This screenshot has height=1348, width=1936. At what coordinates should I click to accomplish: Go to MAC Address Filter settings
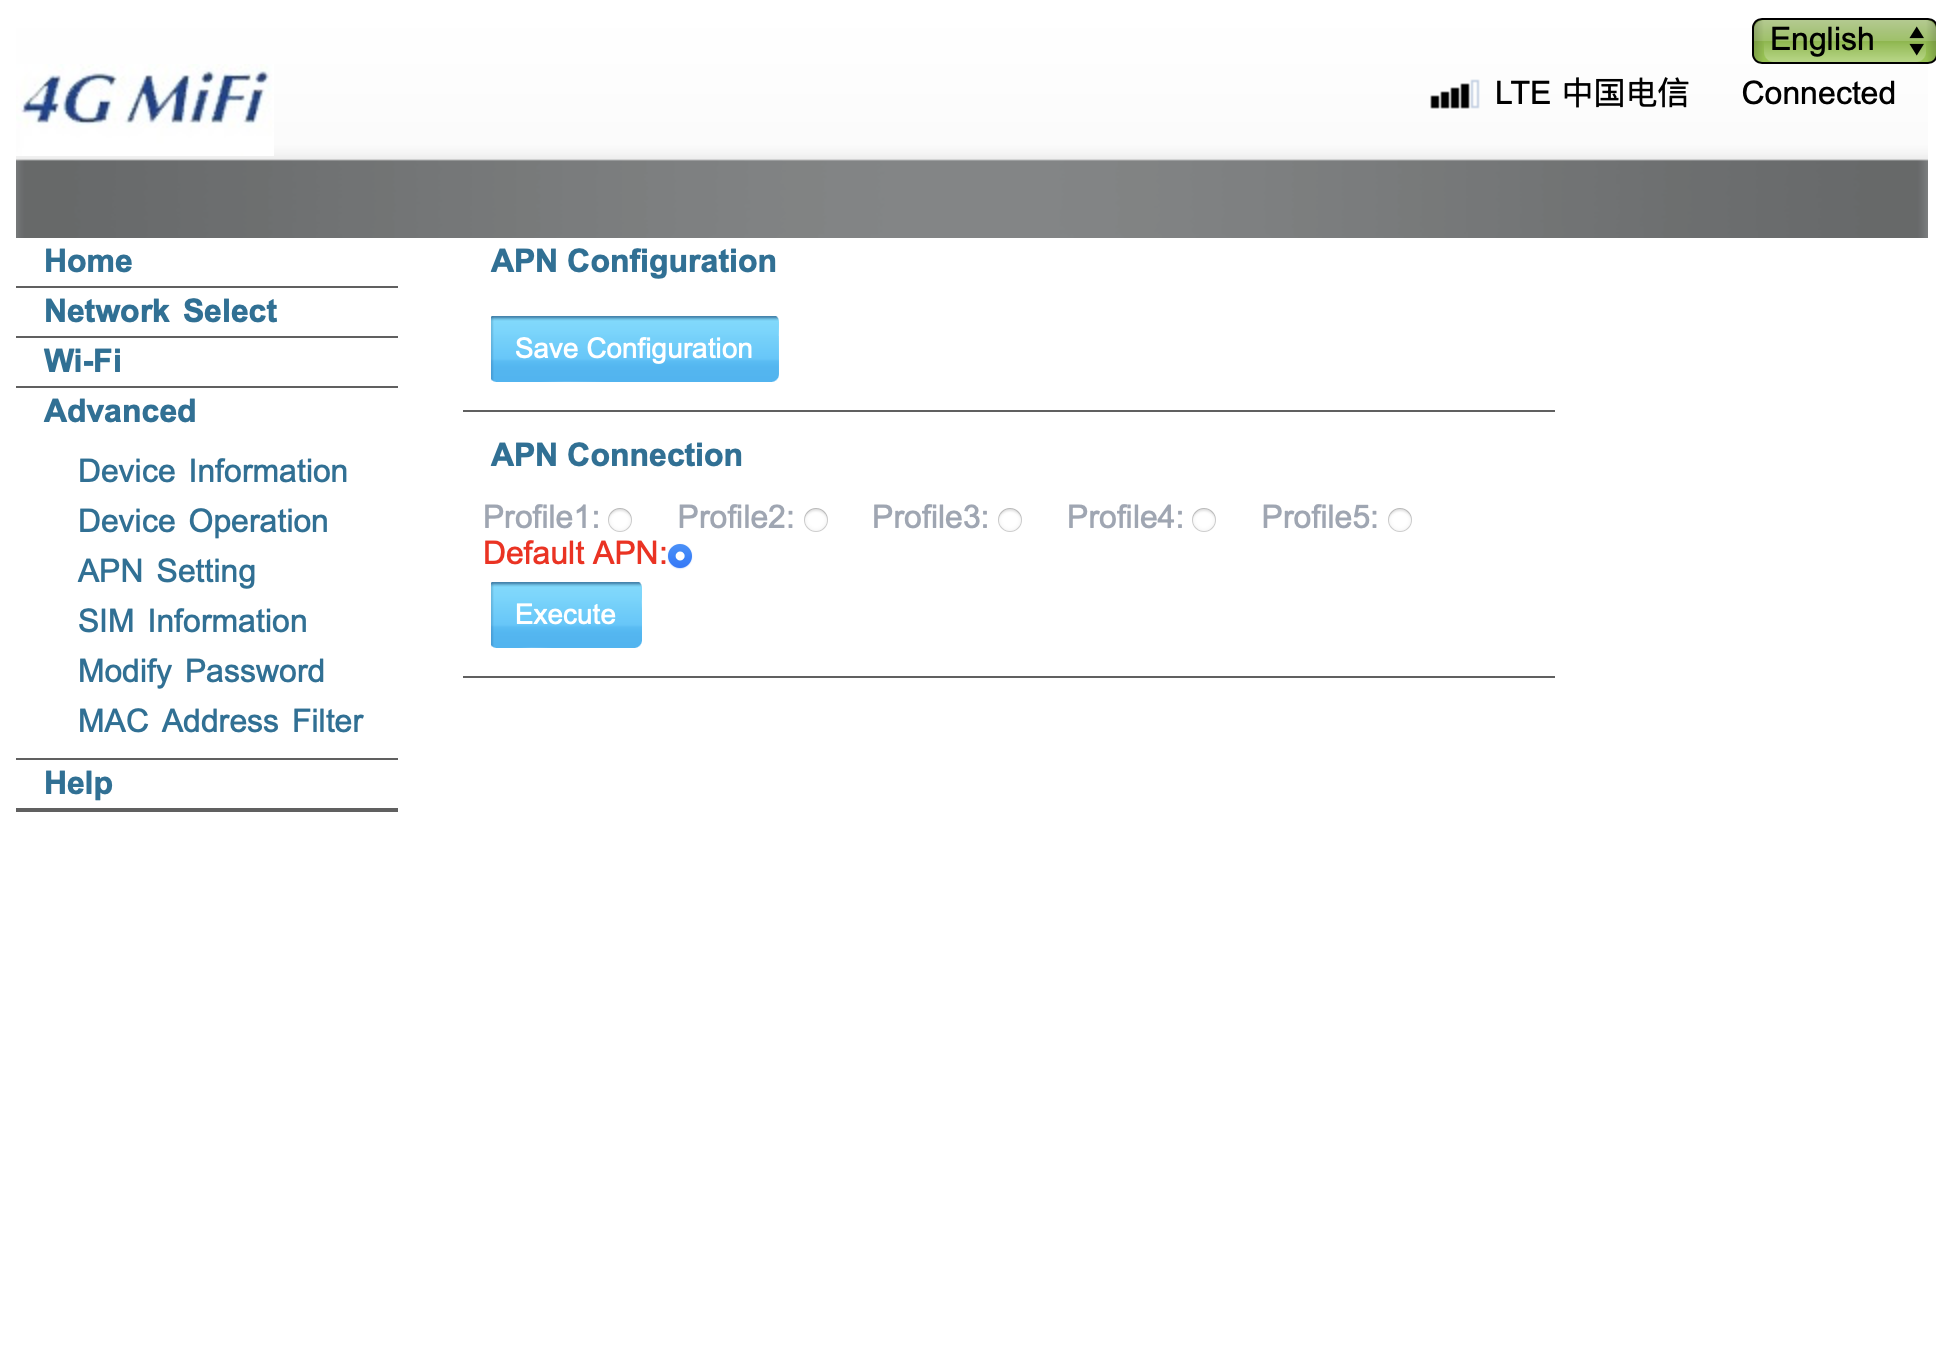click(220, 721)
